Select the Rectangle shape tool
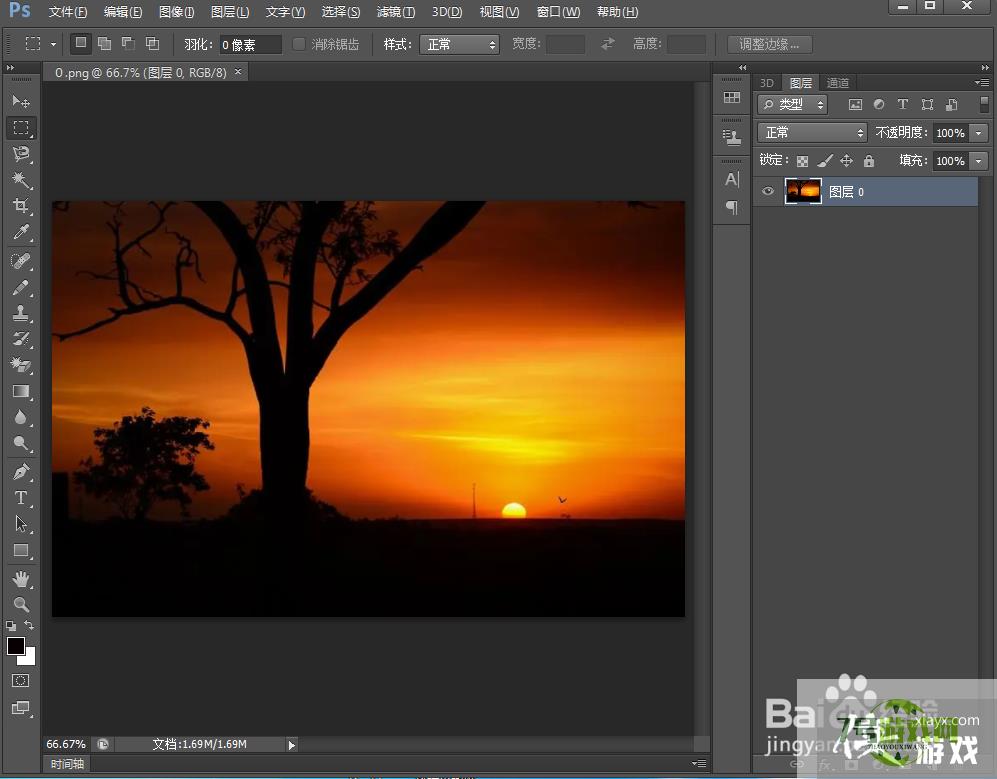The image size is (997, 779). (x=21, y=550)
